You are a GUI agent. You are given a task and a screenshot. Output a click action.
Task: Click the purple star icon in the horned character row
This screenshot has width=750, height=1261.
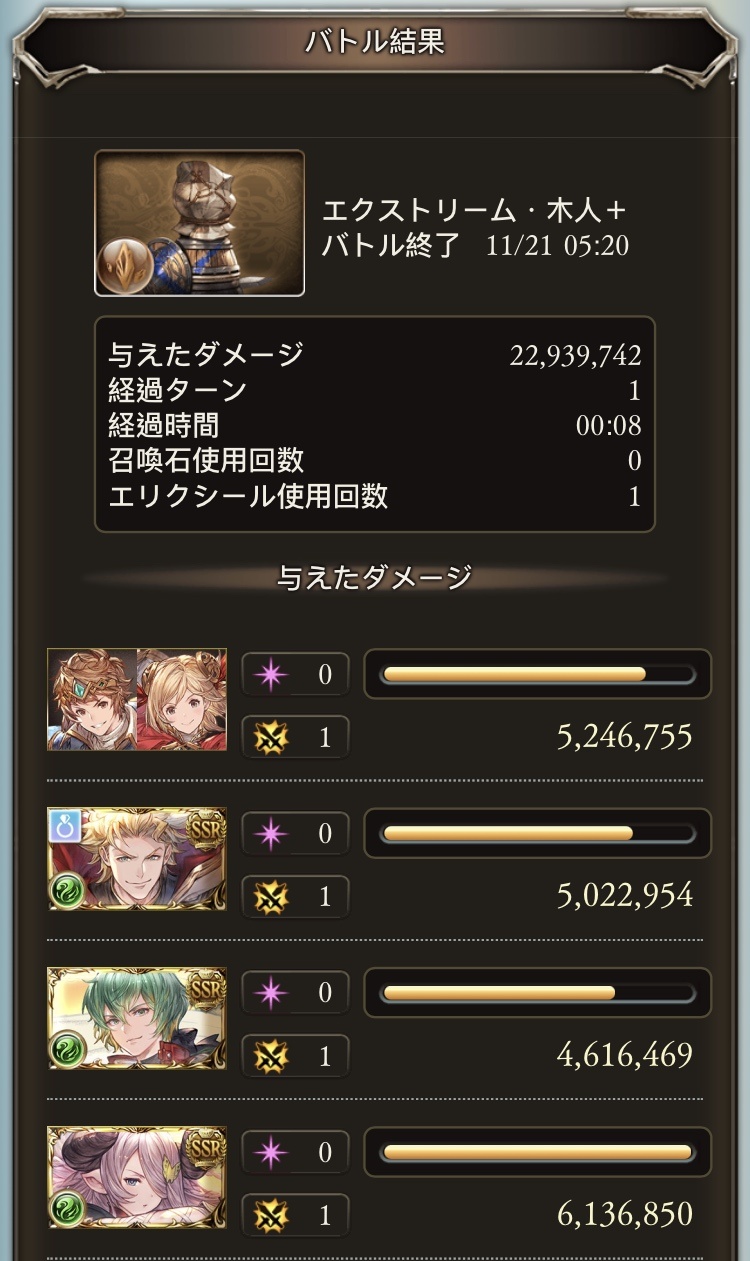tap(268, 1152)
